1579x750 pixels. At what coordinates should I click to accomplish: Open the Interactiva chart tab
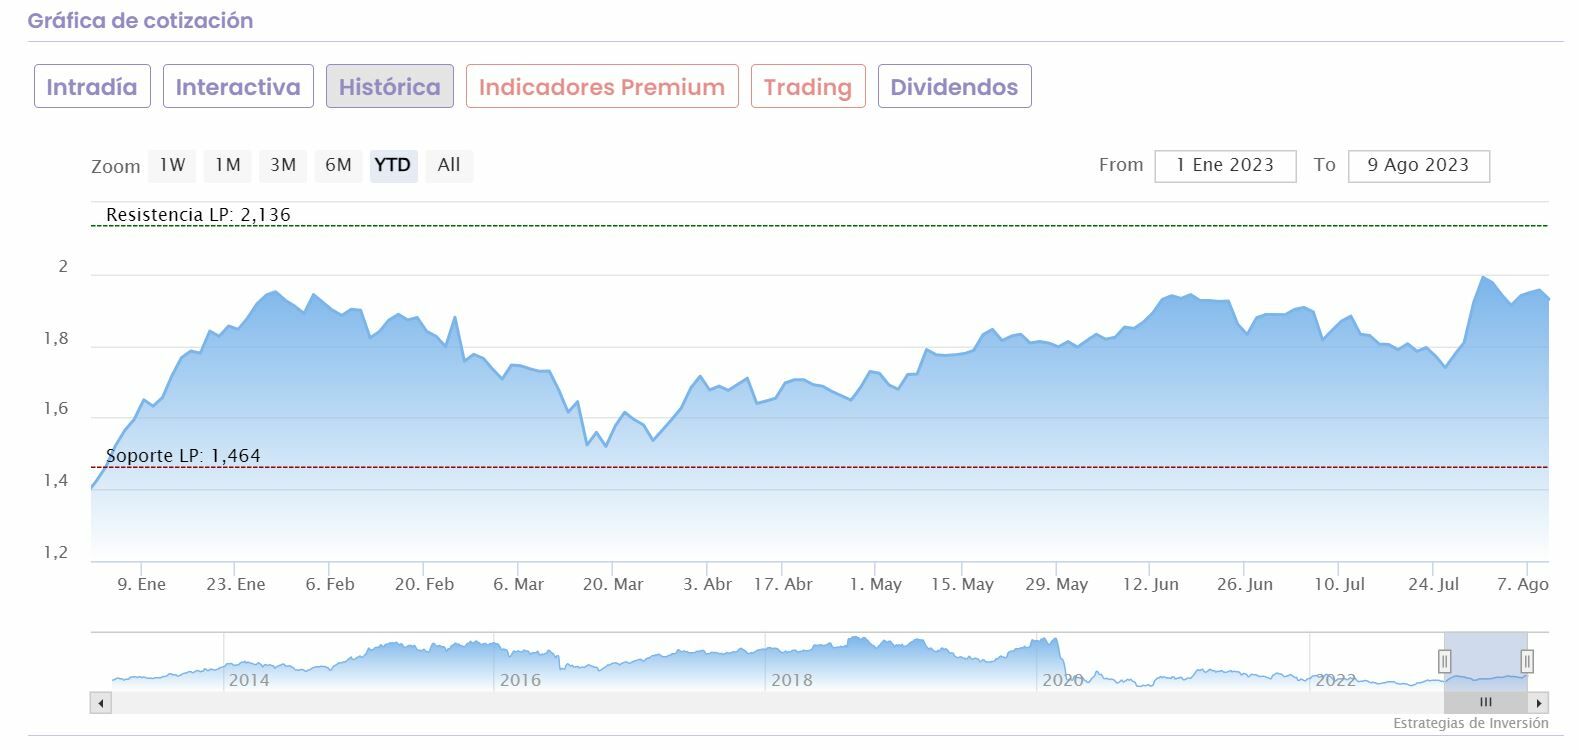238,87
